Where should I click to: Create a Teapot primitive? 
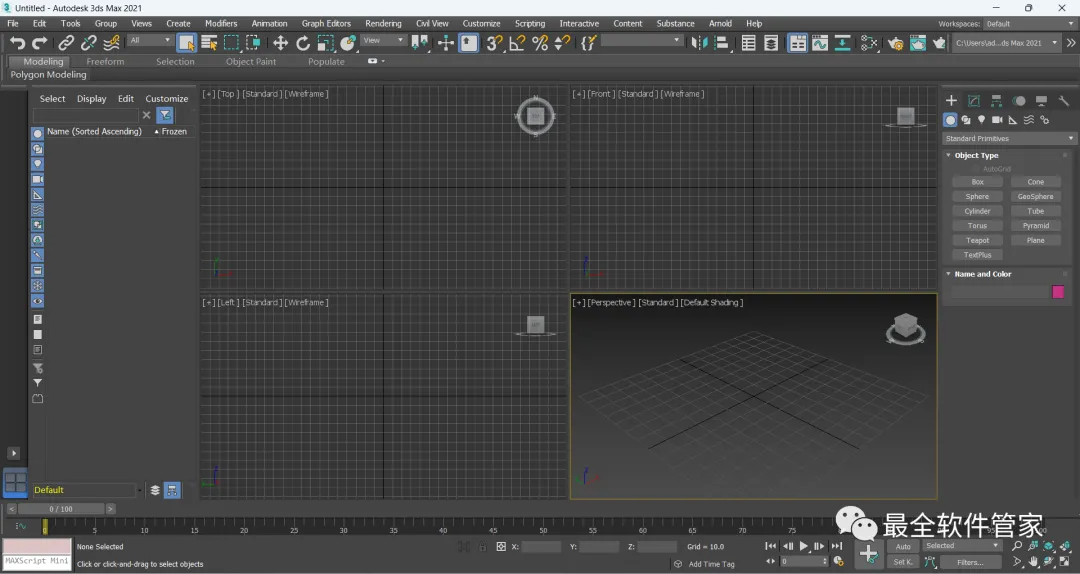pos(977,240)
